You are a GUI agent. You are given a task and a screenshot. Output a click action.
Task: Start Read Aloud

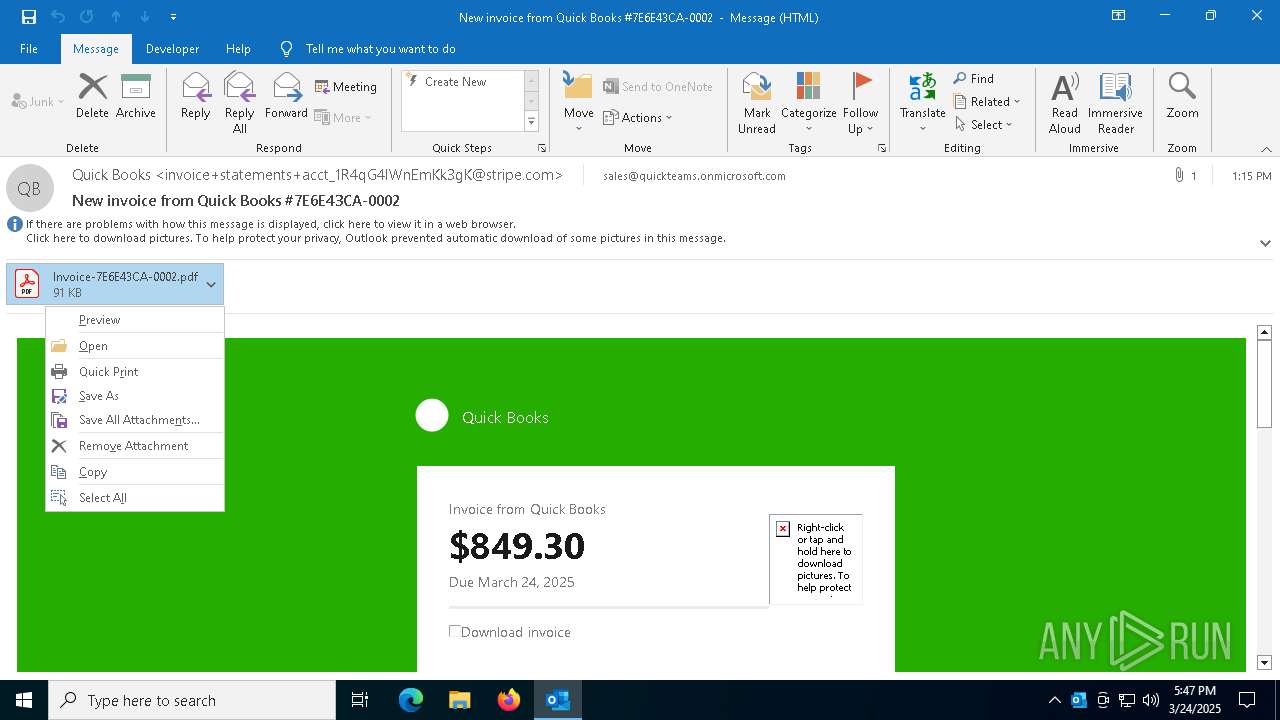pyautogui.click(x=1065, y=102)
